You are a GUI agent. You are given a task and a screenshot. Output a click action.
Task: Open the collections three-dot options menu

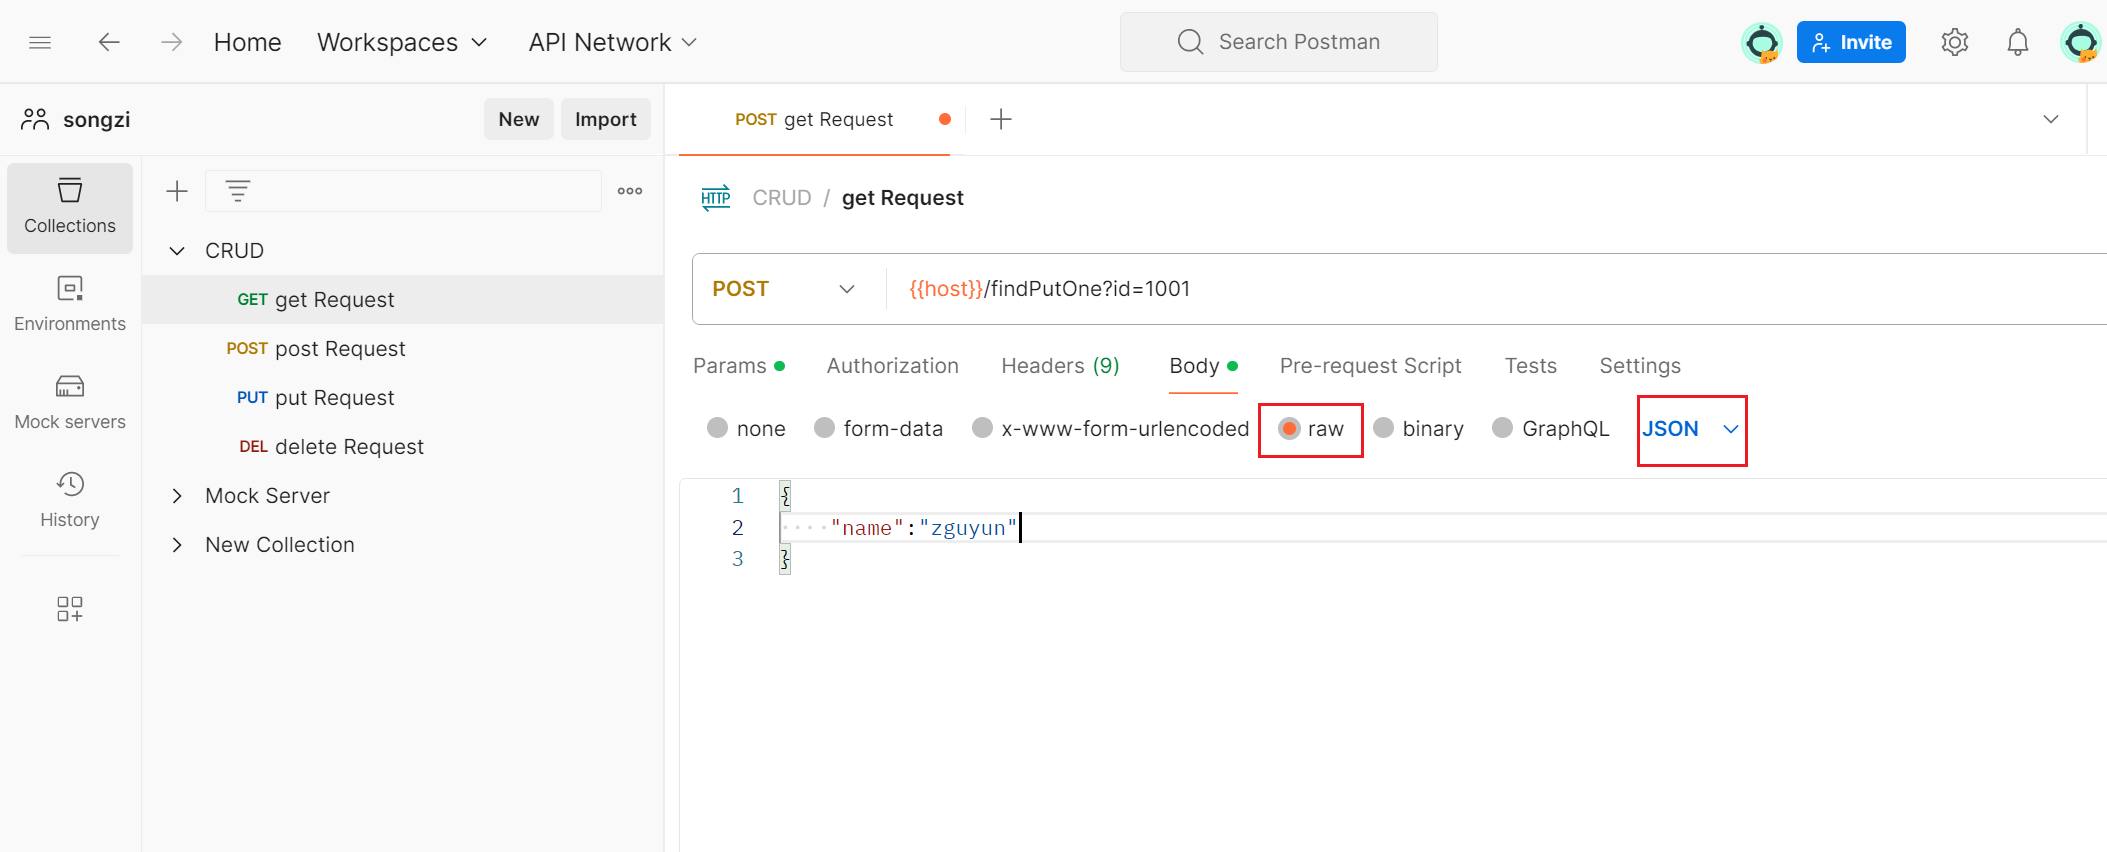(630, 191)
